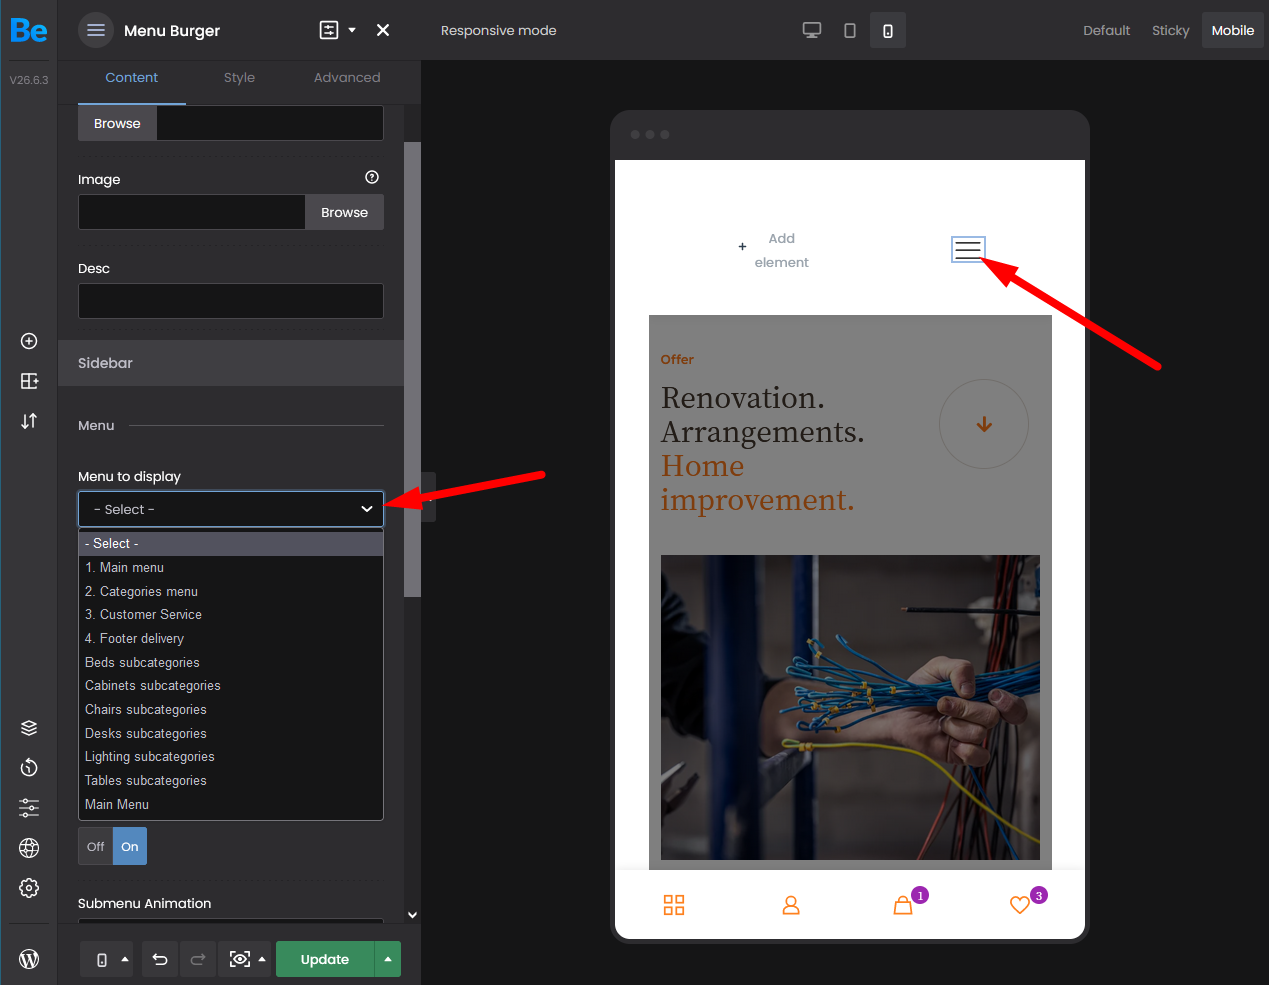Click grid icon in mobile bottom bar

pos(674,905)
